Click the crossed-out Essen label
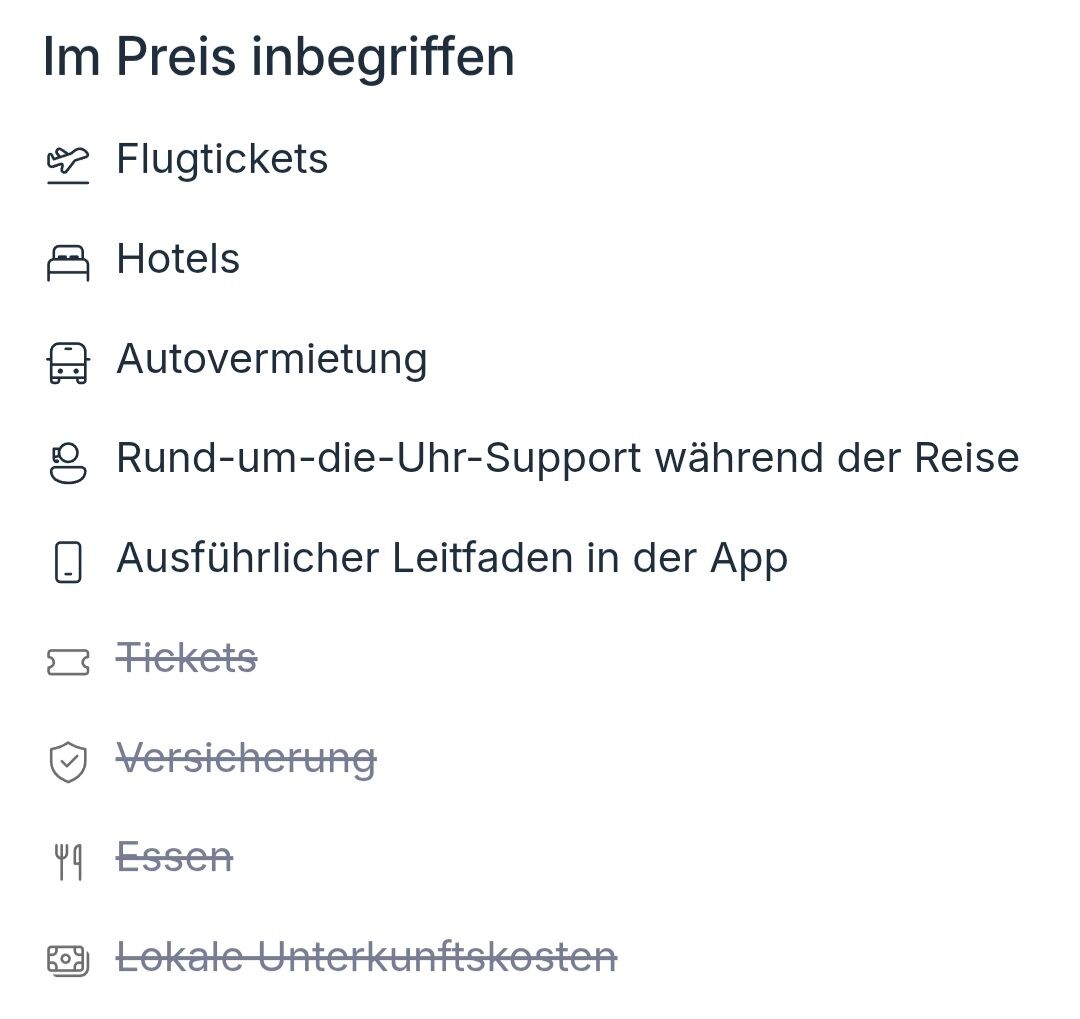 pos(175,857)
